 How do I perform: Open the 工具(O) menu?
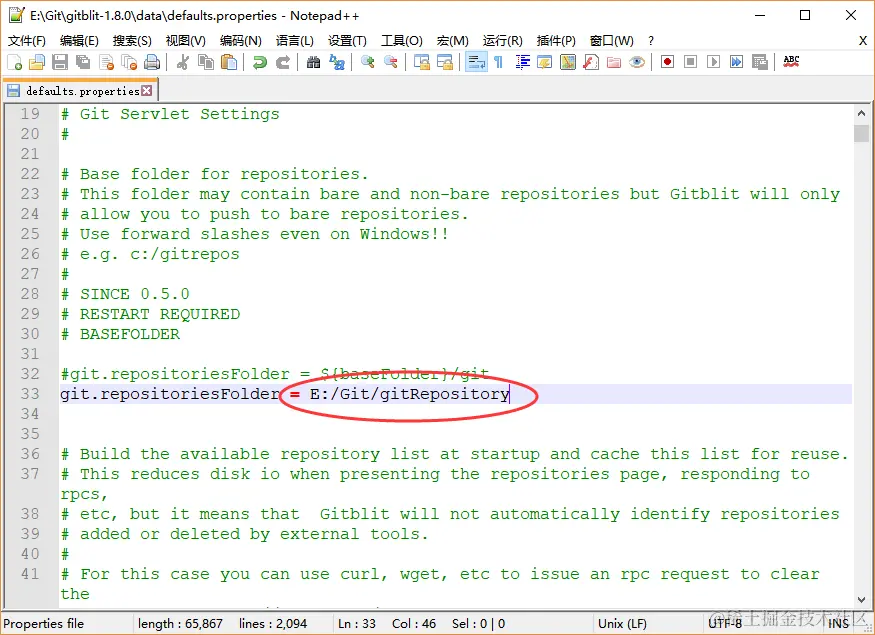click(x=402, y=41)
